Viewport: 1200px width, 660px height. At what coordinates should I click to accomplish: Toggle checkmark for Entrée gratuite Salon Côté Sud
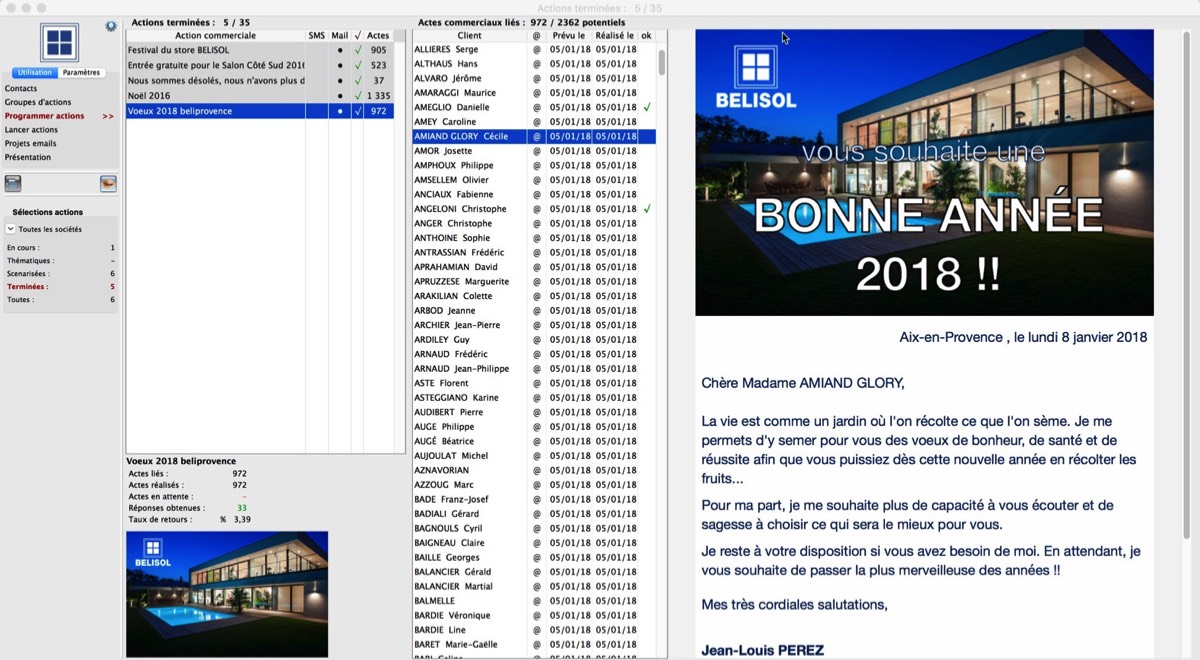358,65
